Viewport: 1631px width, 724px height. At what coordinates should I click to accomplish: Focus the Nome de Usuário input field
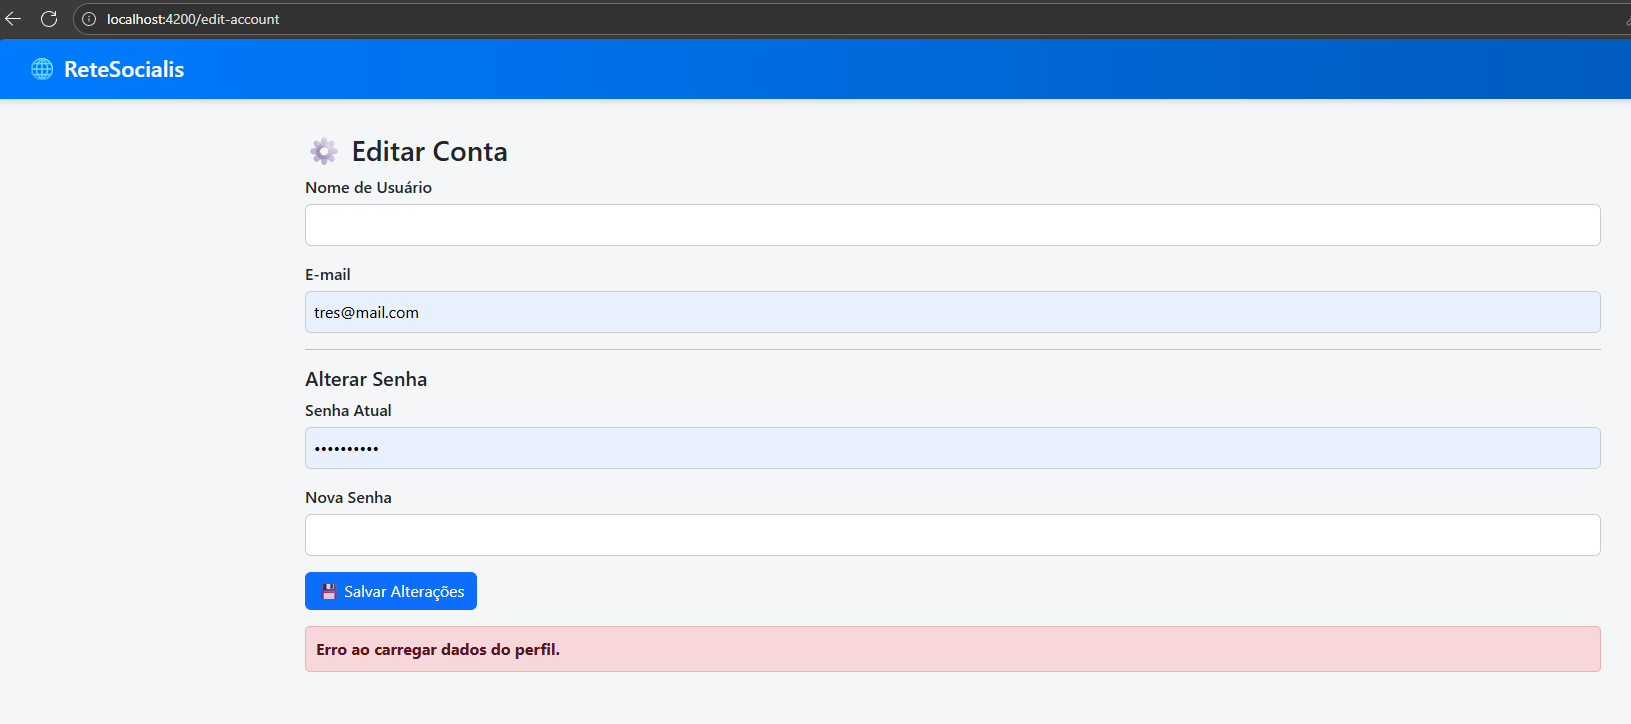click(951, 225)
